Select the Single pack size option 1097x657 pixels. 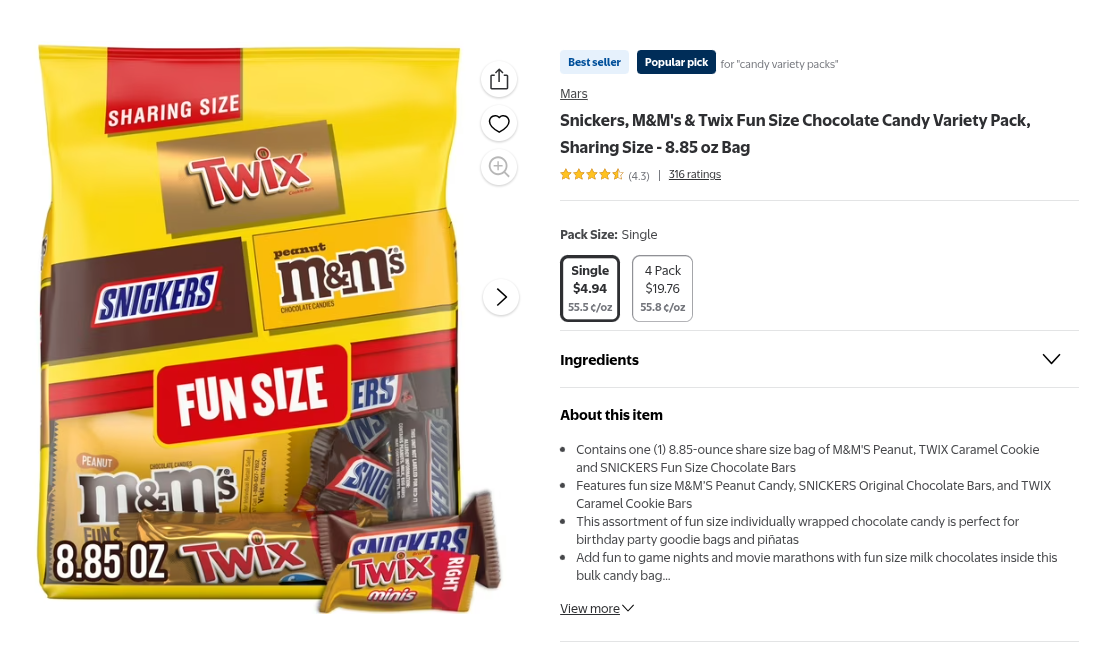590,289
